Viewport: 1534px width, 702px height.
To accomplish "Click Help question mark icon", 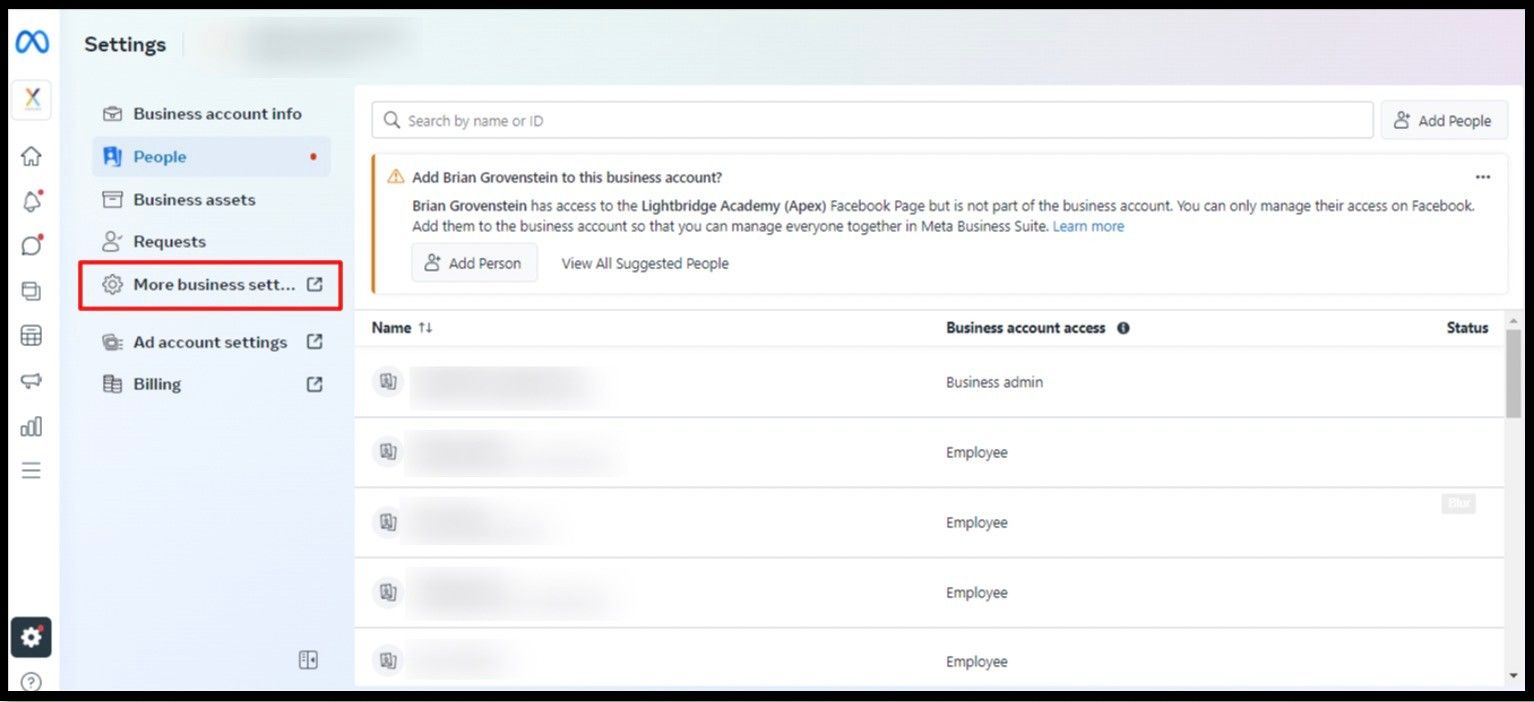I will click(31, 682).
